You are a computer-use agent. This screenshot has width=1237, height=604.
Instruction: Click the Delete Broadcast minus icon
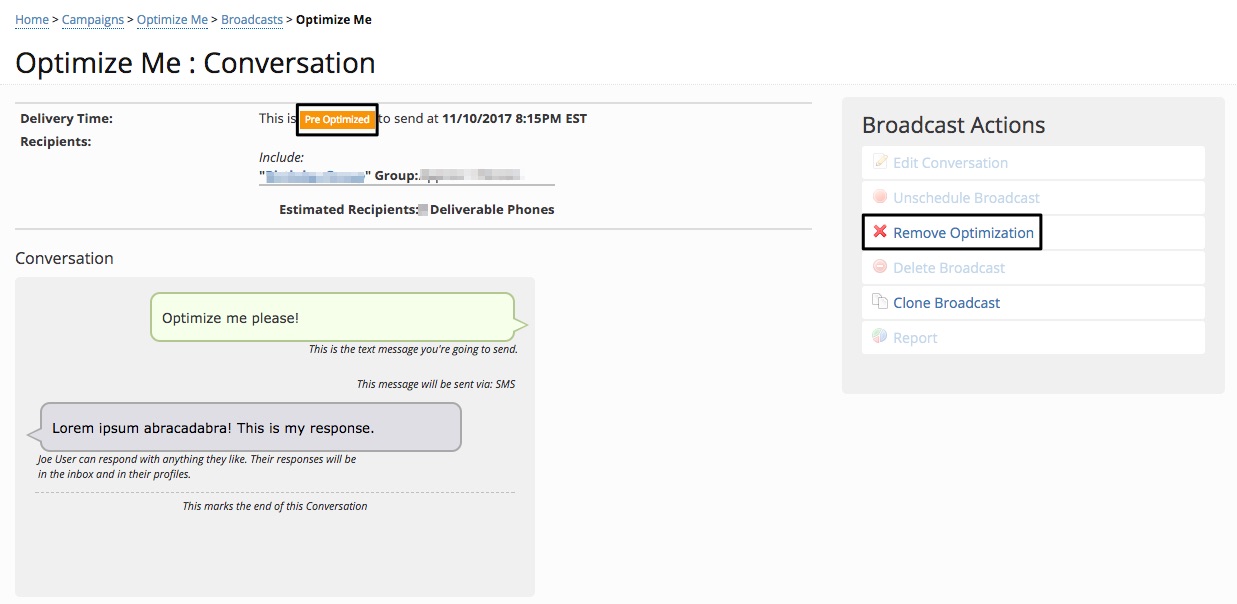coord(880,267)
